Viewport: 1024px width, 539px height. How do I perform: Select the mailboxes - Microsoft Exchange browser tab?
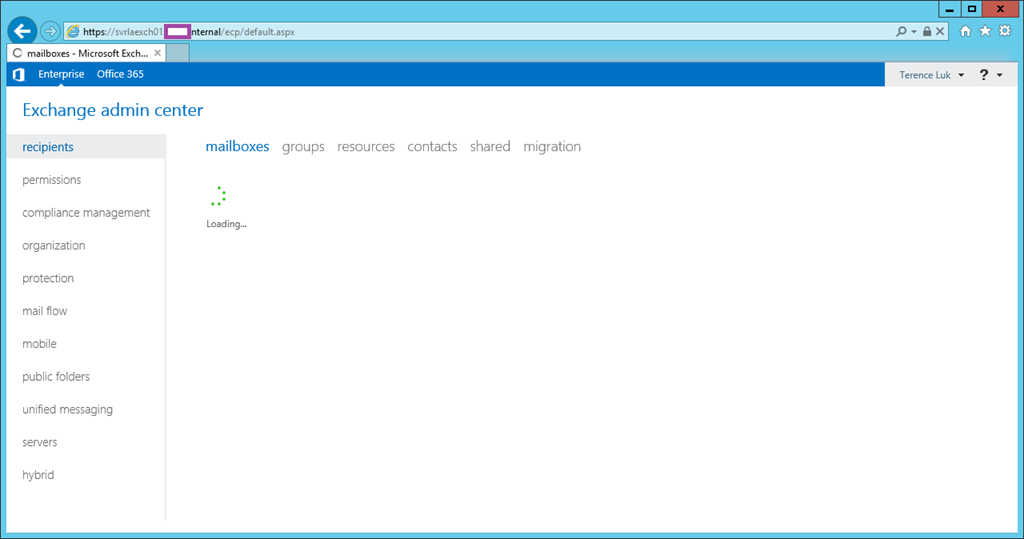point(86,54)
